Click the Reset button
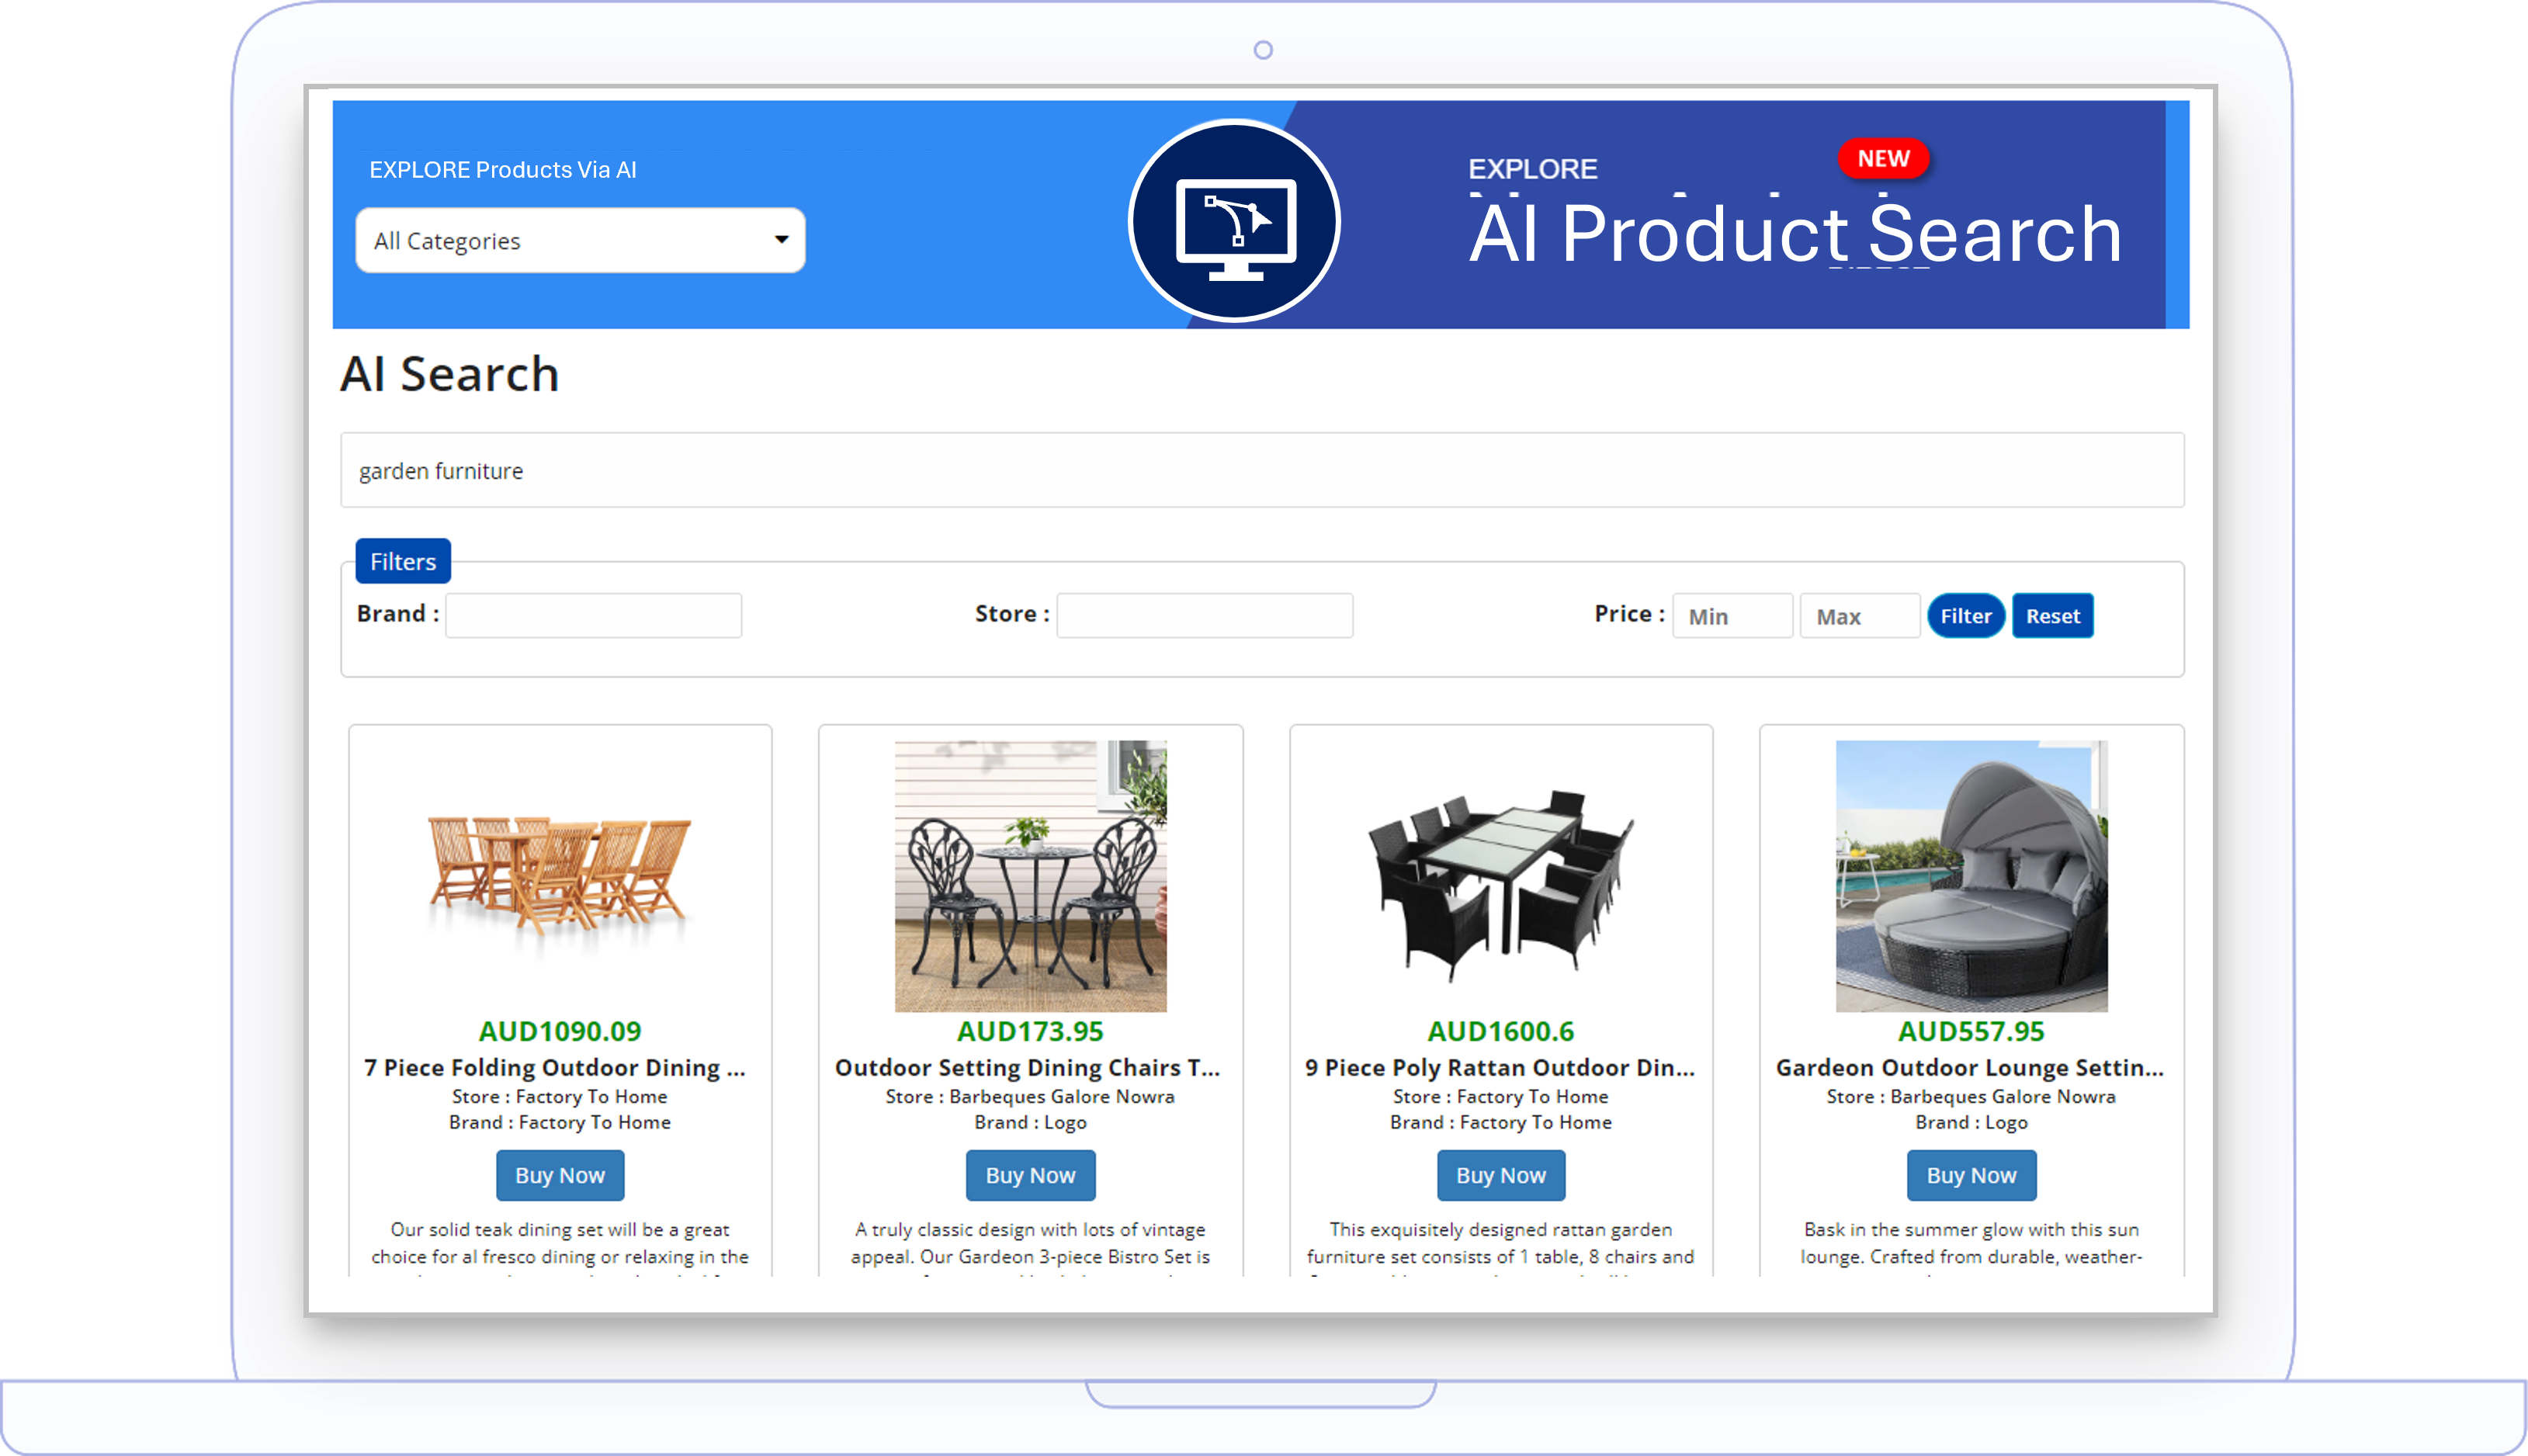The image size is (2528, 1456). click(x=2052, y=616)
